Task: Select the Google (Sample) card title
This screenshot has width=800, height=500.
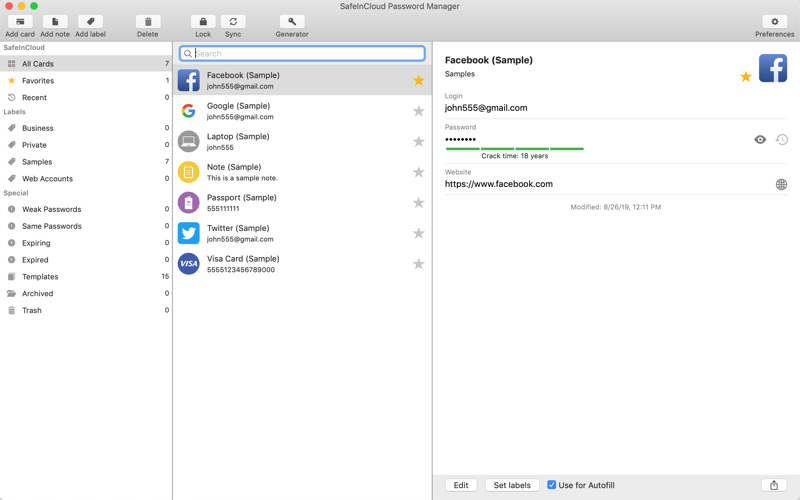Action: click(x=238, y=106)
